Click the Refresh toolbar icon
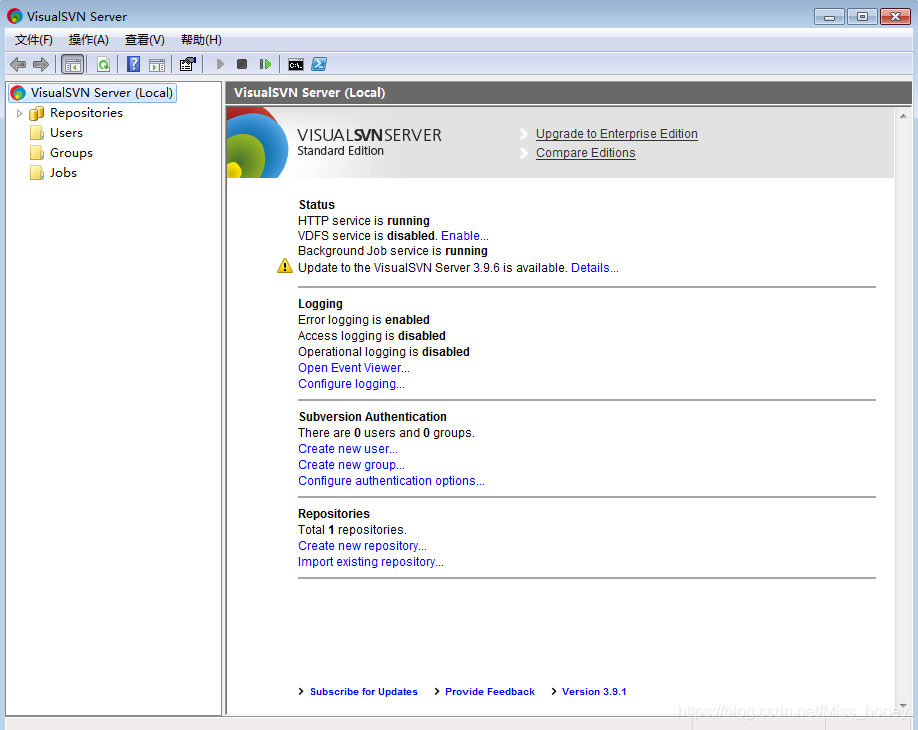 pyautogui.click(x=104, y=64)
